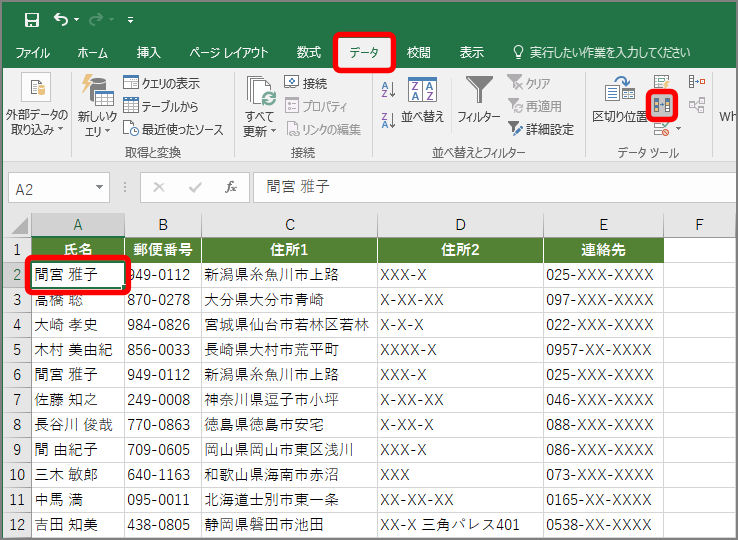Click the クリア filter item
The image size is (738, 540).
click(529, 83)
